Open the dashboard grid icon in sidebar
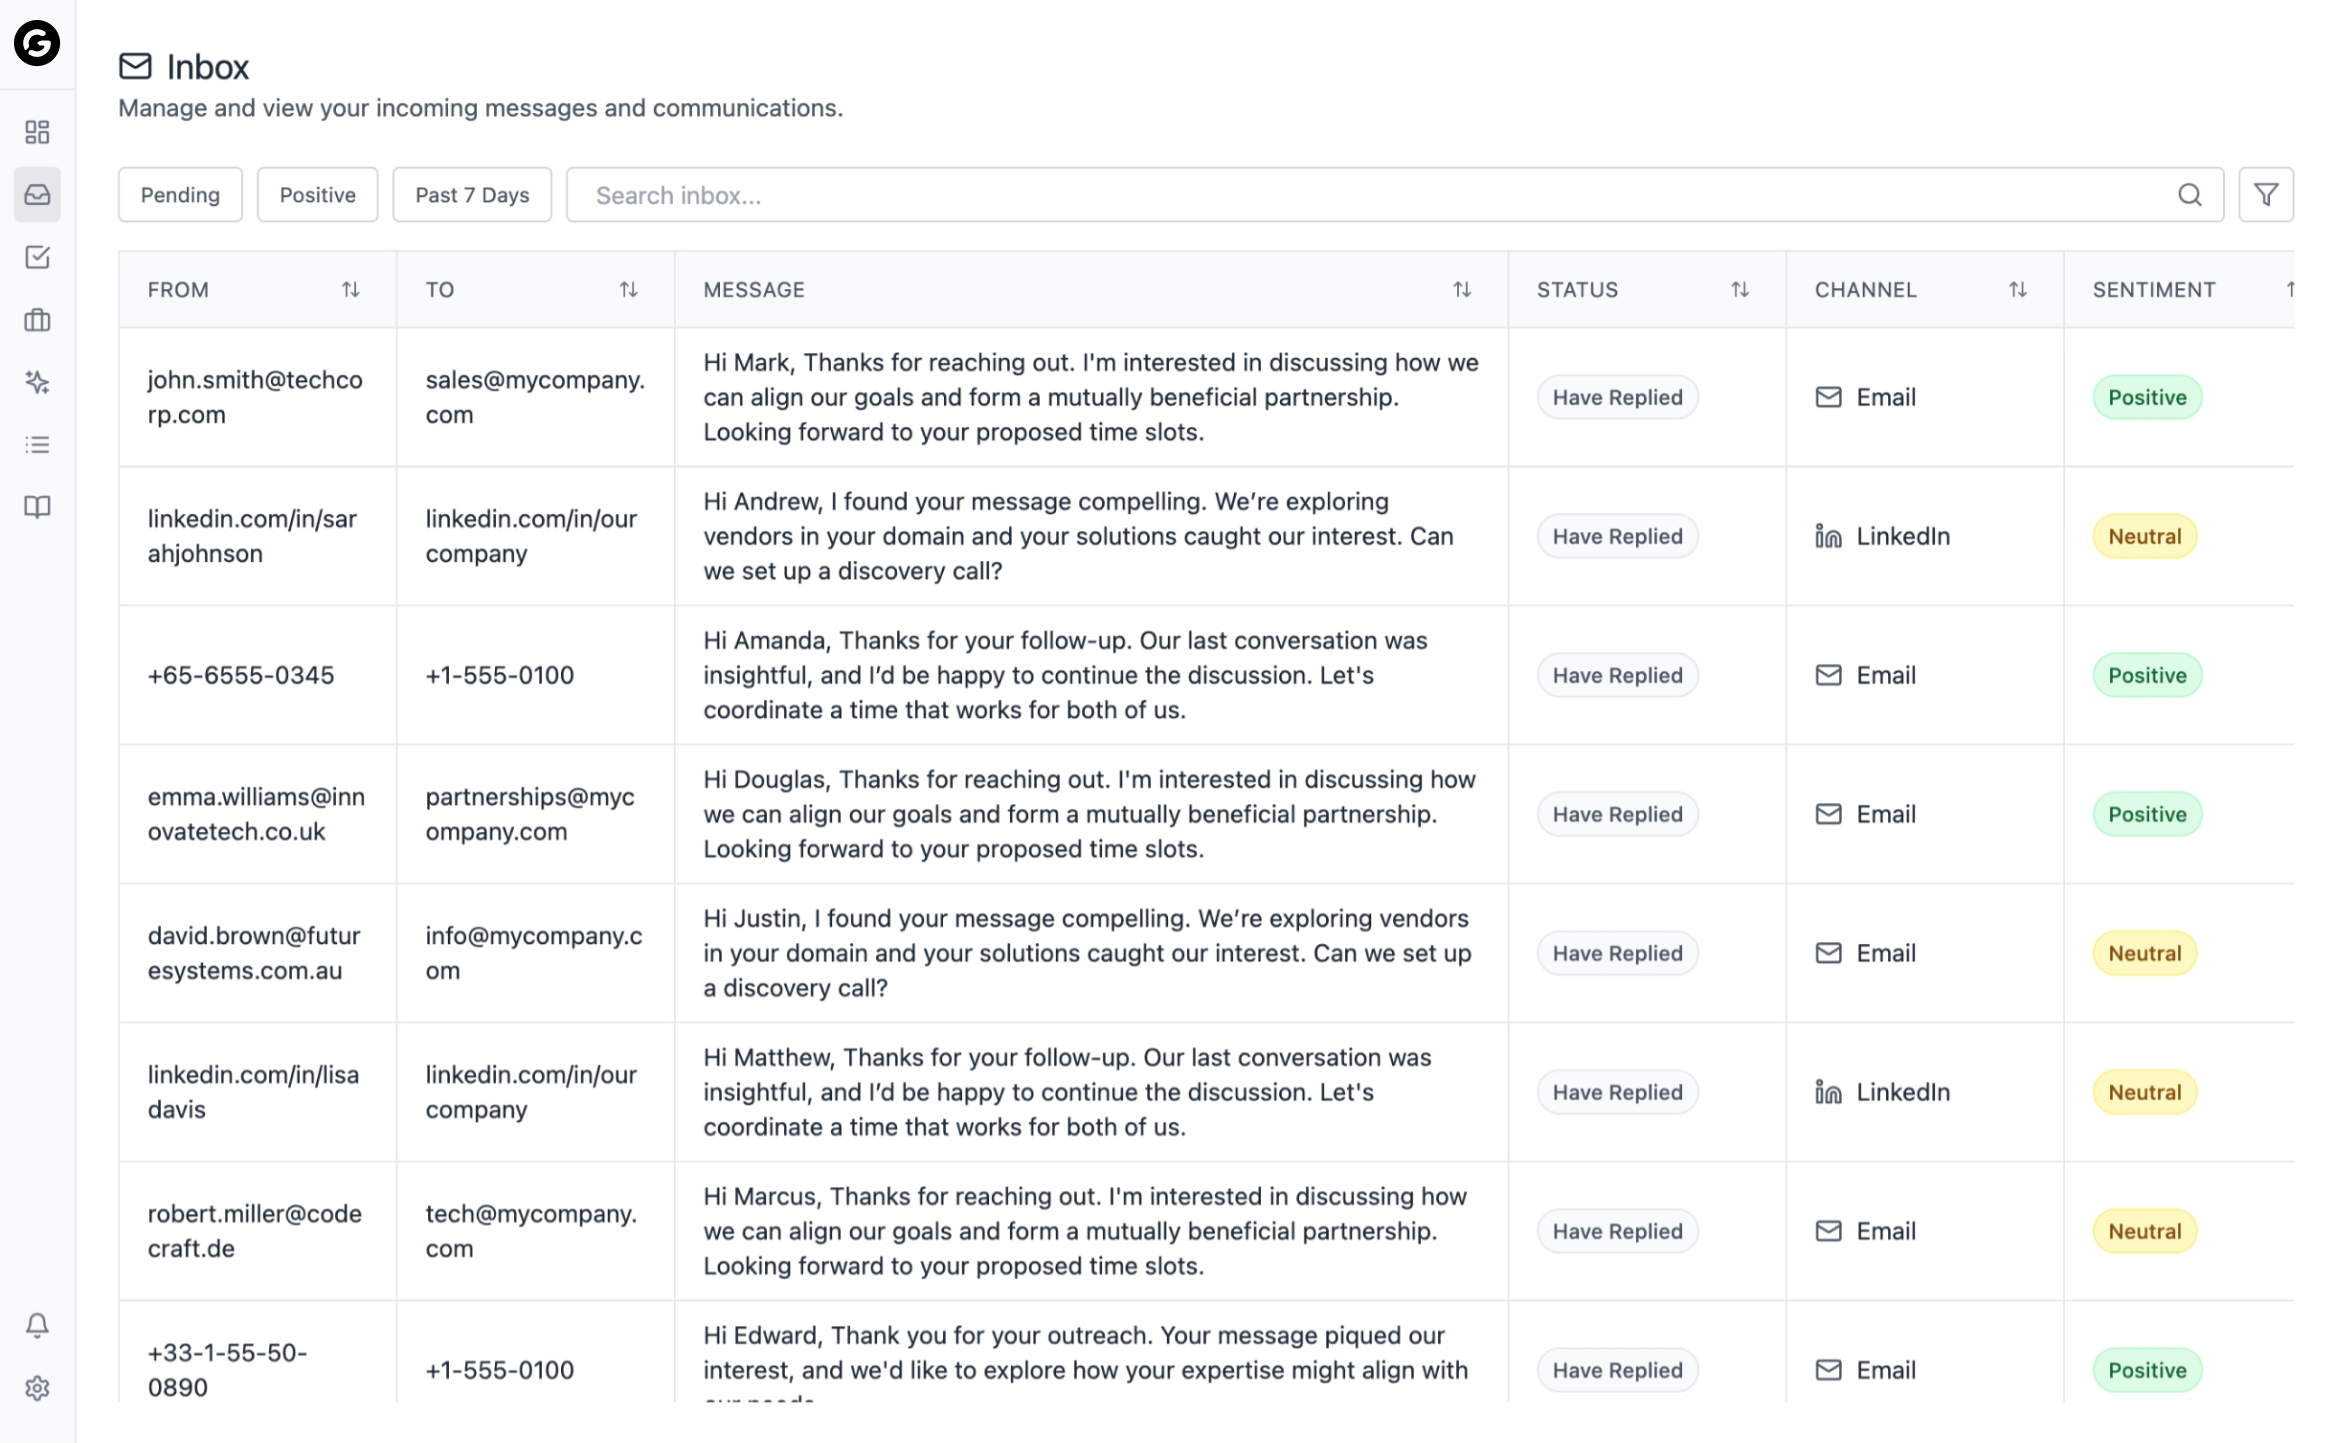The width and height of the screenshot is (2336, 1443). point(37,132)
